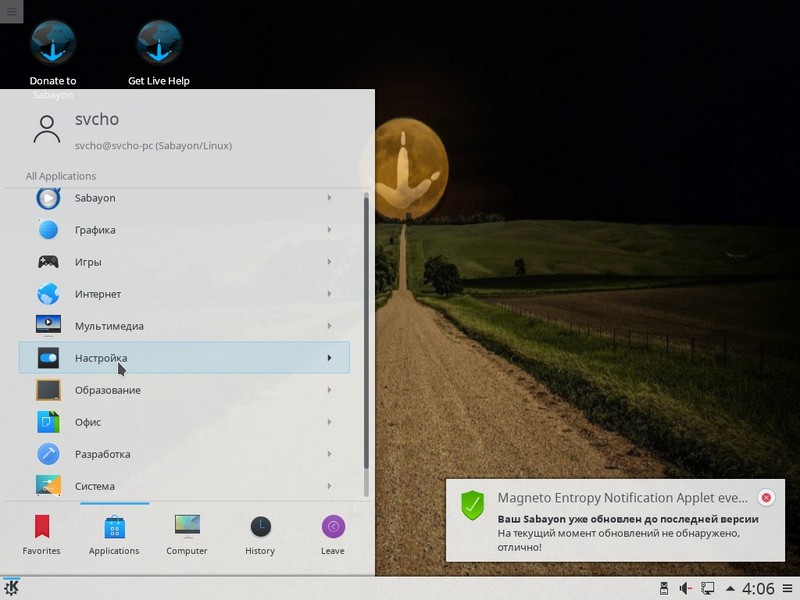Expand the Игры submenu arrow
Screen dimensions: 800x600
[x=330, y=262]
